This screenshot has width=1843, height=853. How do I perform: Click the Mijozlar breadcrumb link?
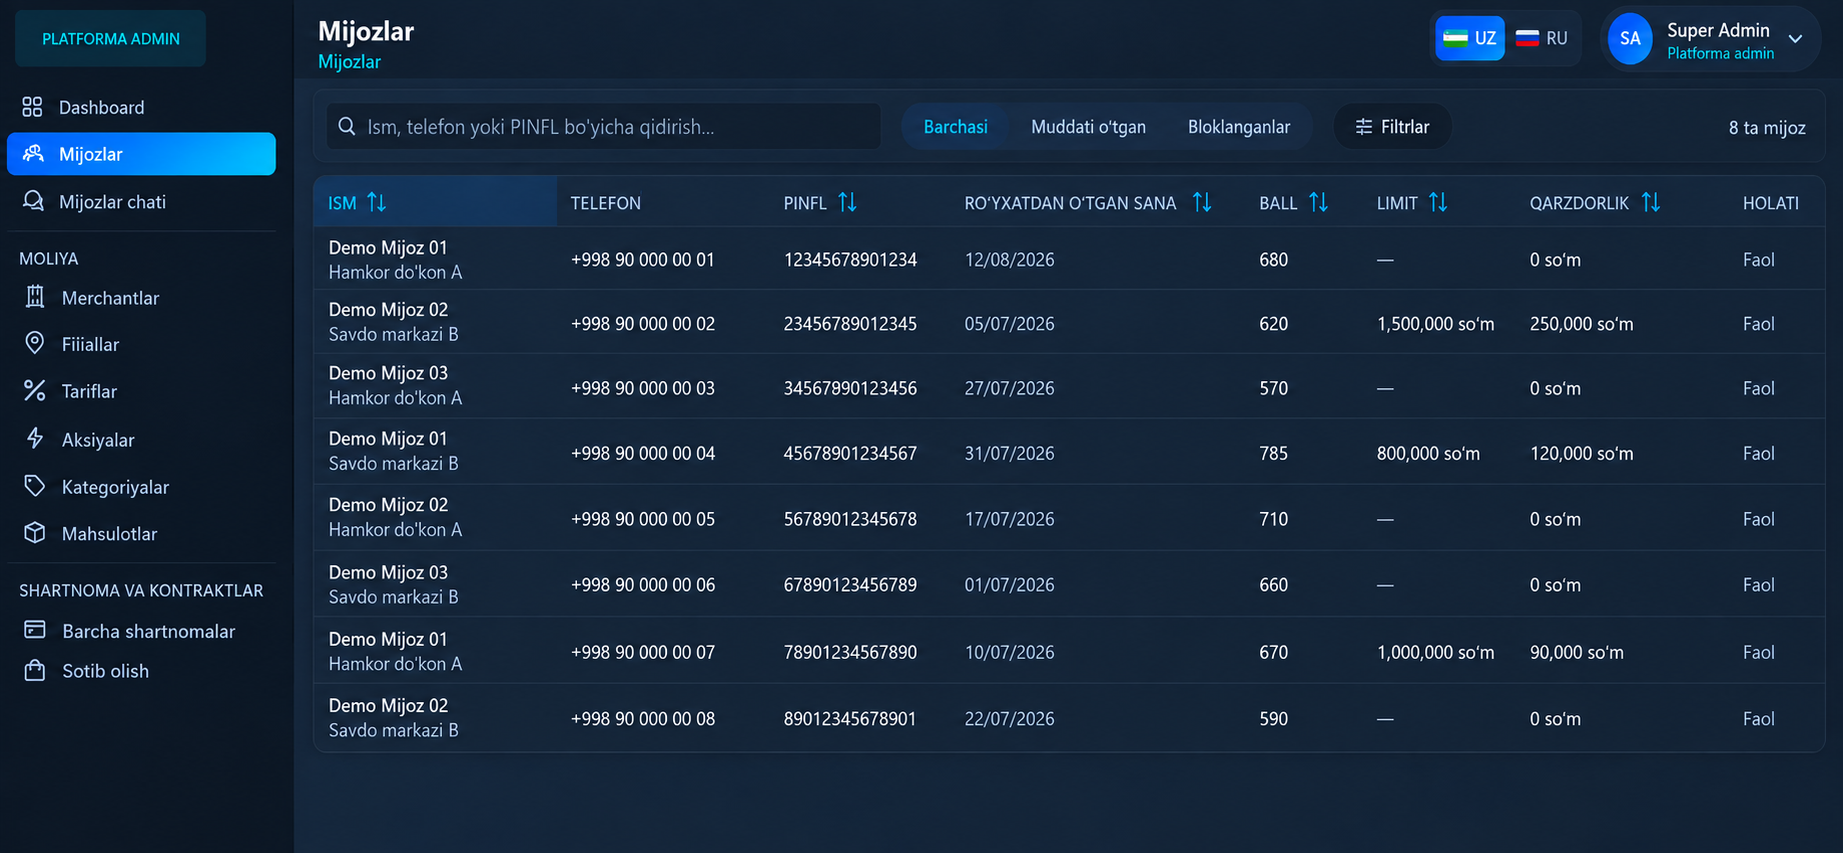pyautogui.click(x=349, y=62)
